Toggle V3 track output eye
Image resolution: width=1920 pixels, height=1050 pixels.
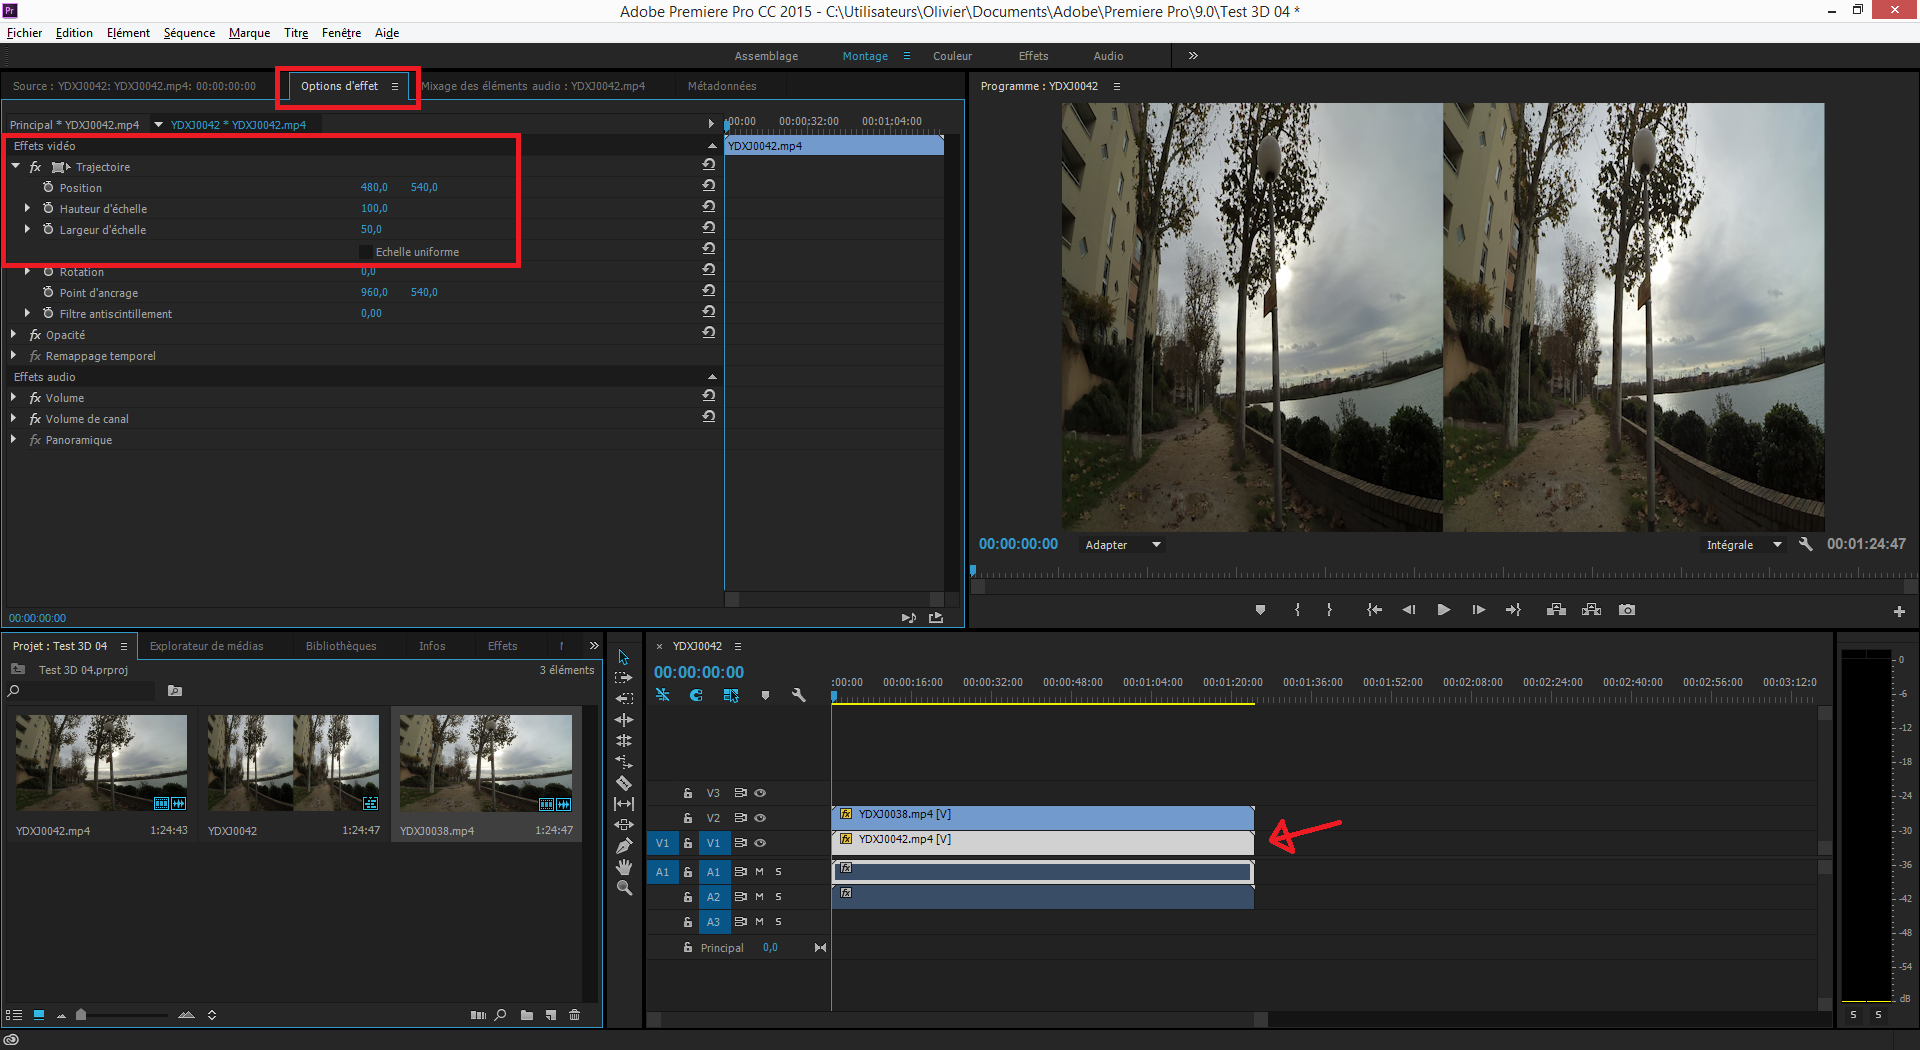click(x=760, y=793)
